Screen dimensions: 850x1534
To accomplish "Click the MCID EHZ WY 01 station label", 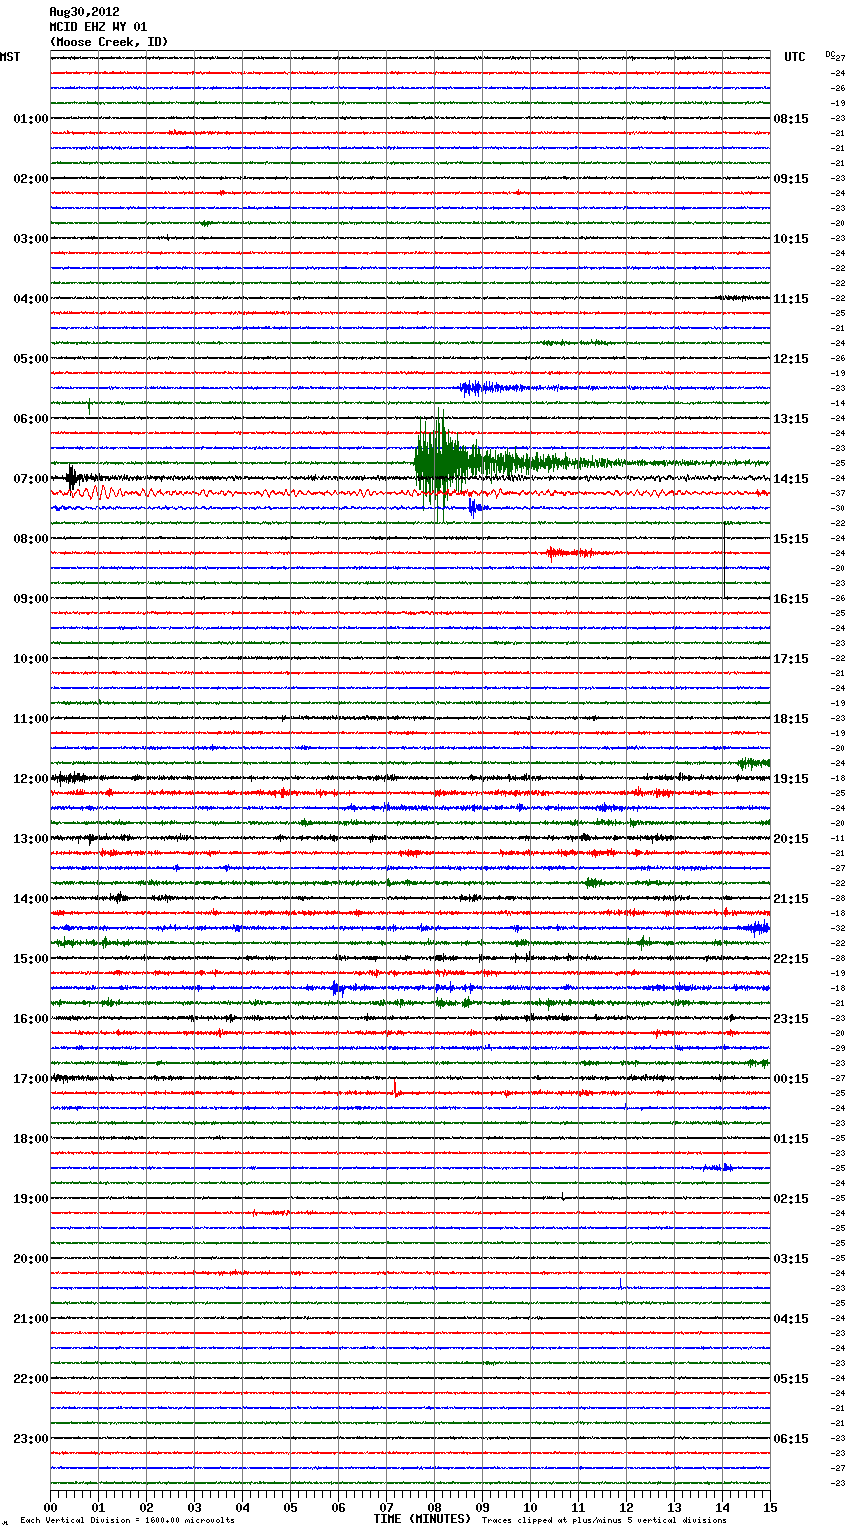I will [x=98, y=27].
